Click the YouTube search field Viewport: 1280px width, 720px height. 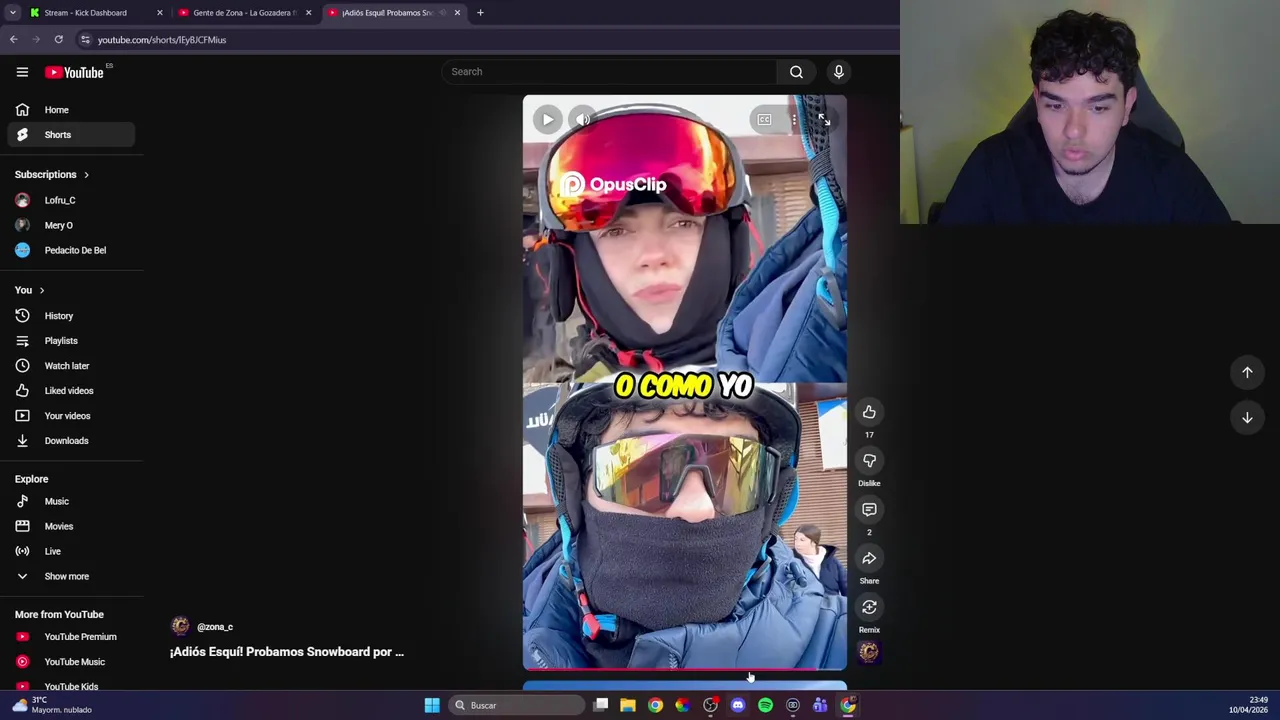tap(609, 72)
